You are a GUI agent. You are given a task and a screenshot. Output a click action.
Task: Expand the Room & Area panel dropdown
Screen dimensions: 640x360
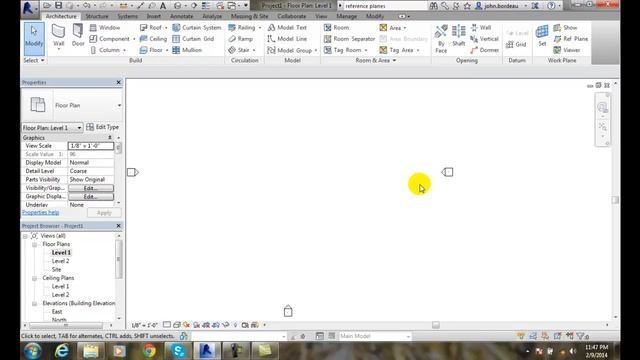376,60
